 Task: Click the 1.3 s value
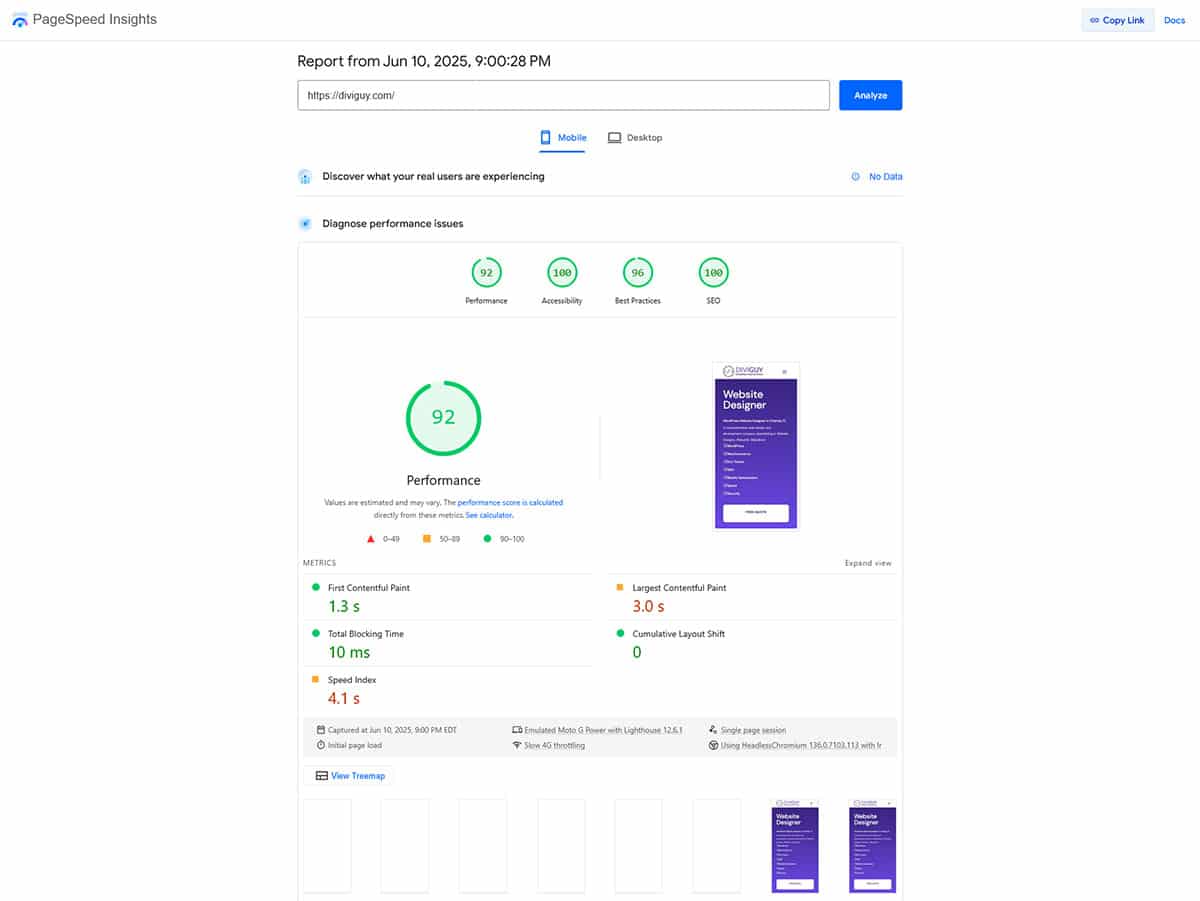(344, 606)
